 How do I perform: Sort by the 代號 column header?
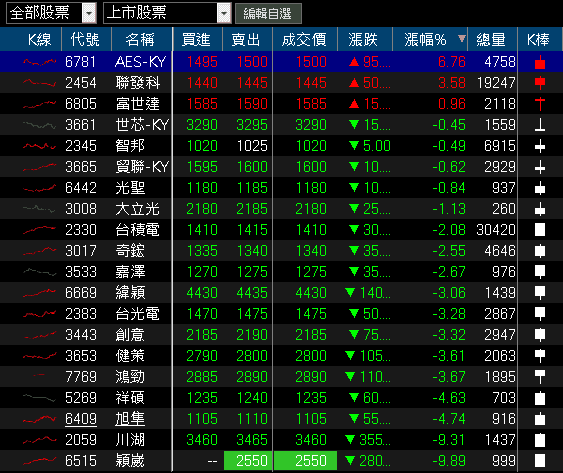[85, 40]
